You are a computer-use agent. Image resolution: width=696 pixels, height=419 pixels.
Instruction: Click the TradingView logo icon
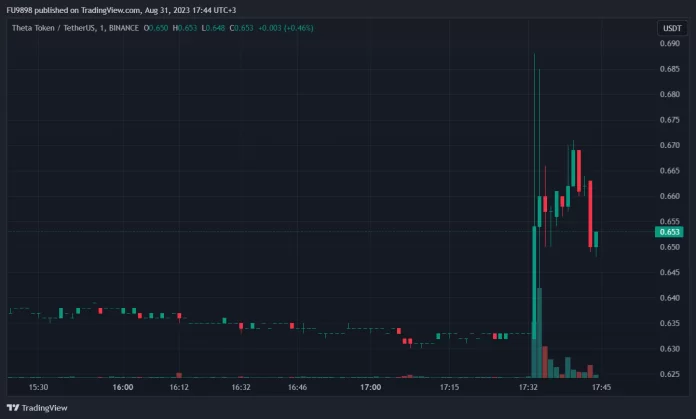(x=13, y=408)
